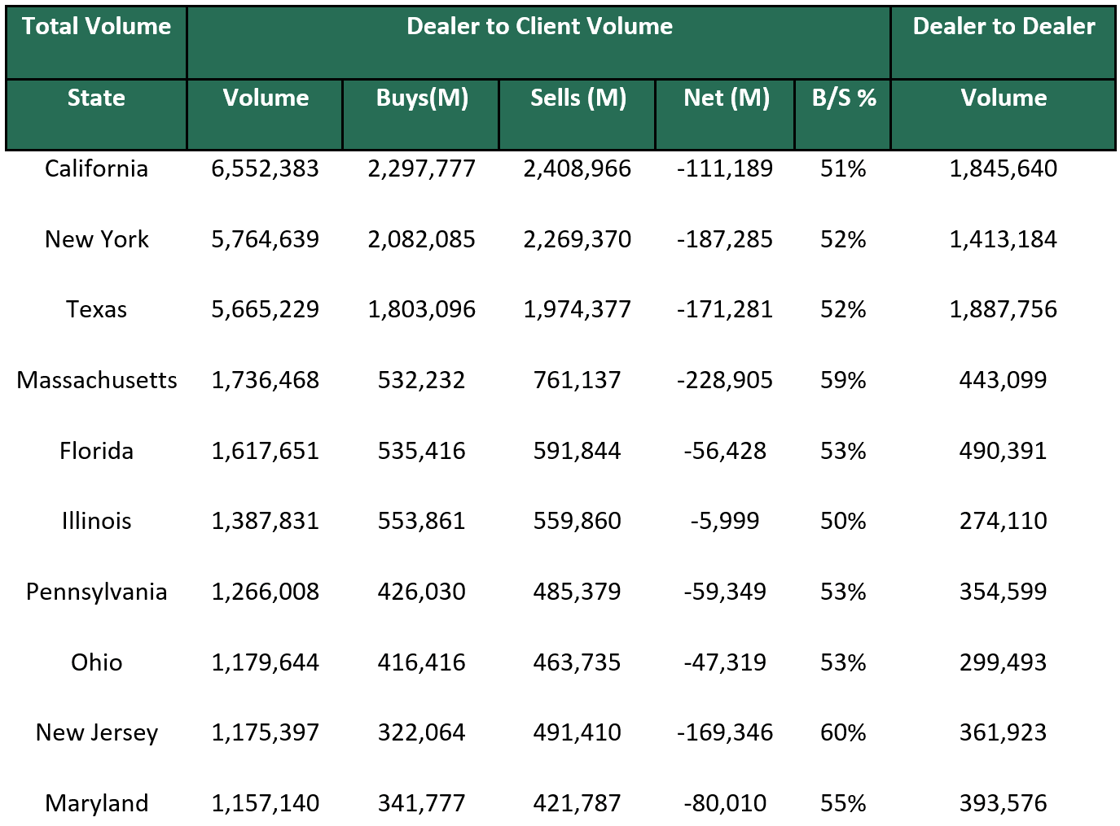Screen dimensions: 1120x826
Task: Select the Total Volume column header
Action: coord(95,27)
